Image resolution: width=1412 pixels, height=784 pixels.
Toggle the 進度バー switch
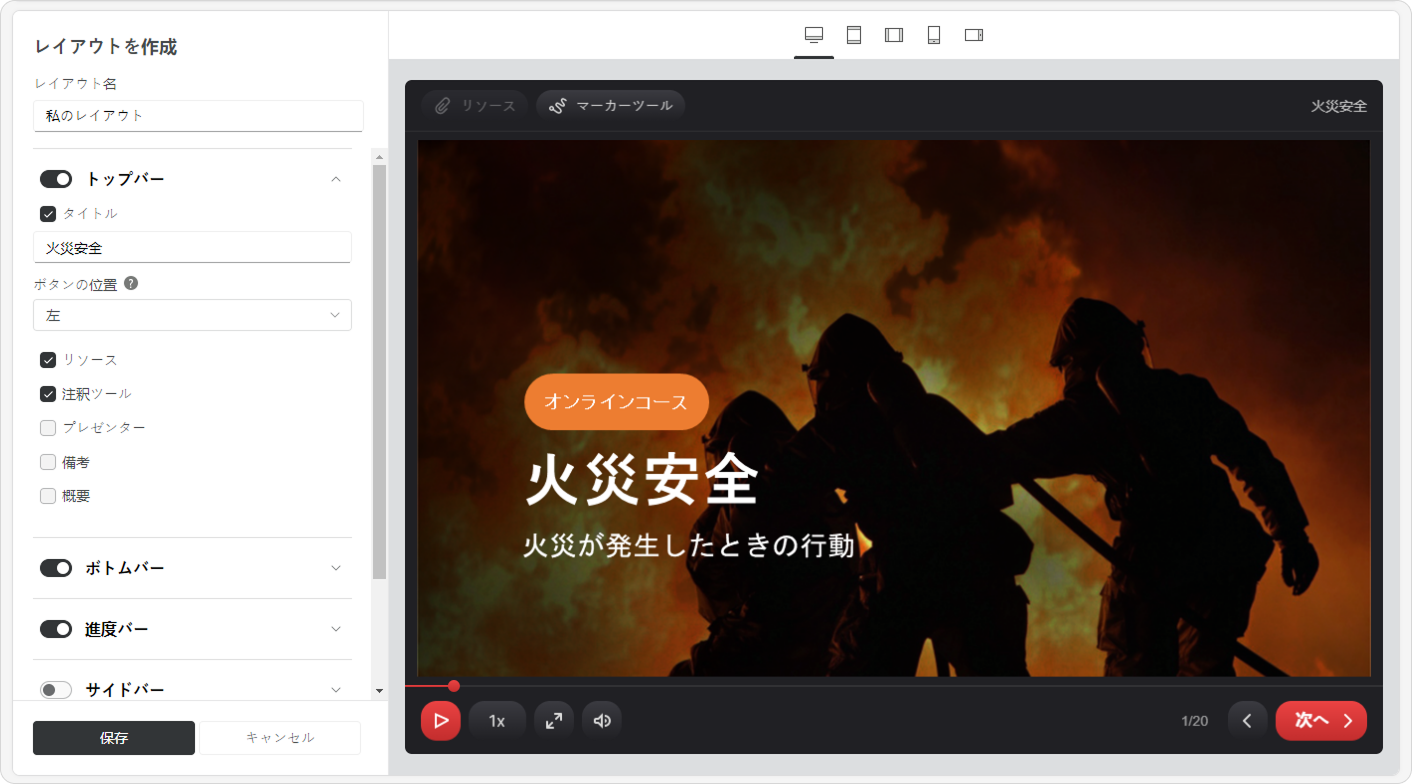click(x=56, y=629)
